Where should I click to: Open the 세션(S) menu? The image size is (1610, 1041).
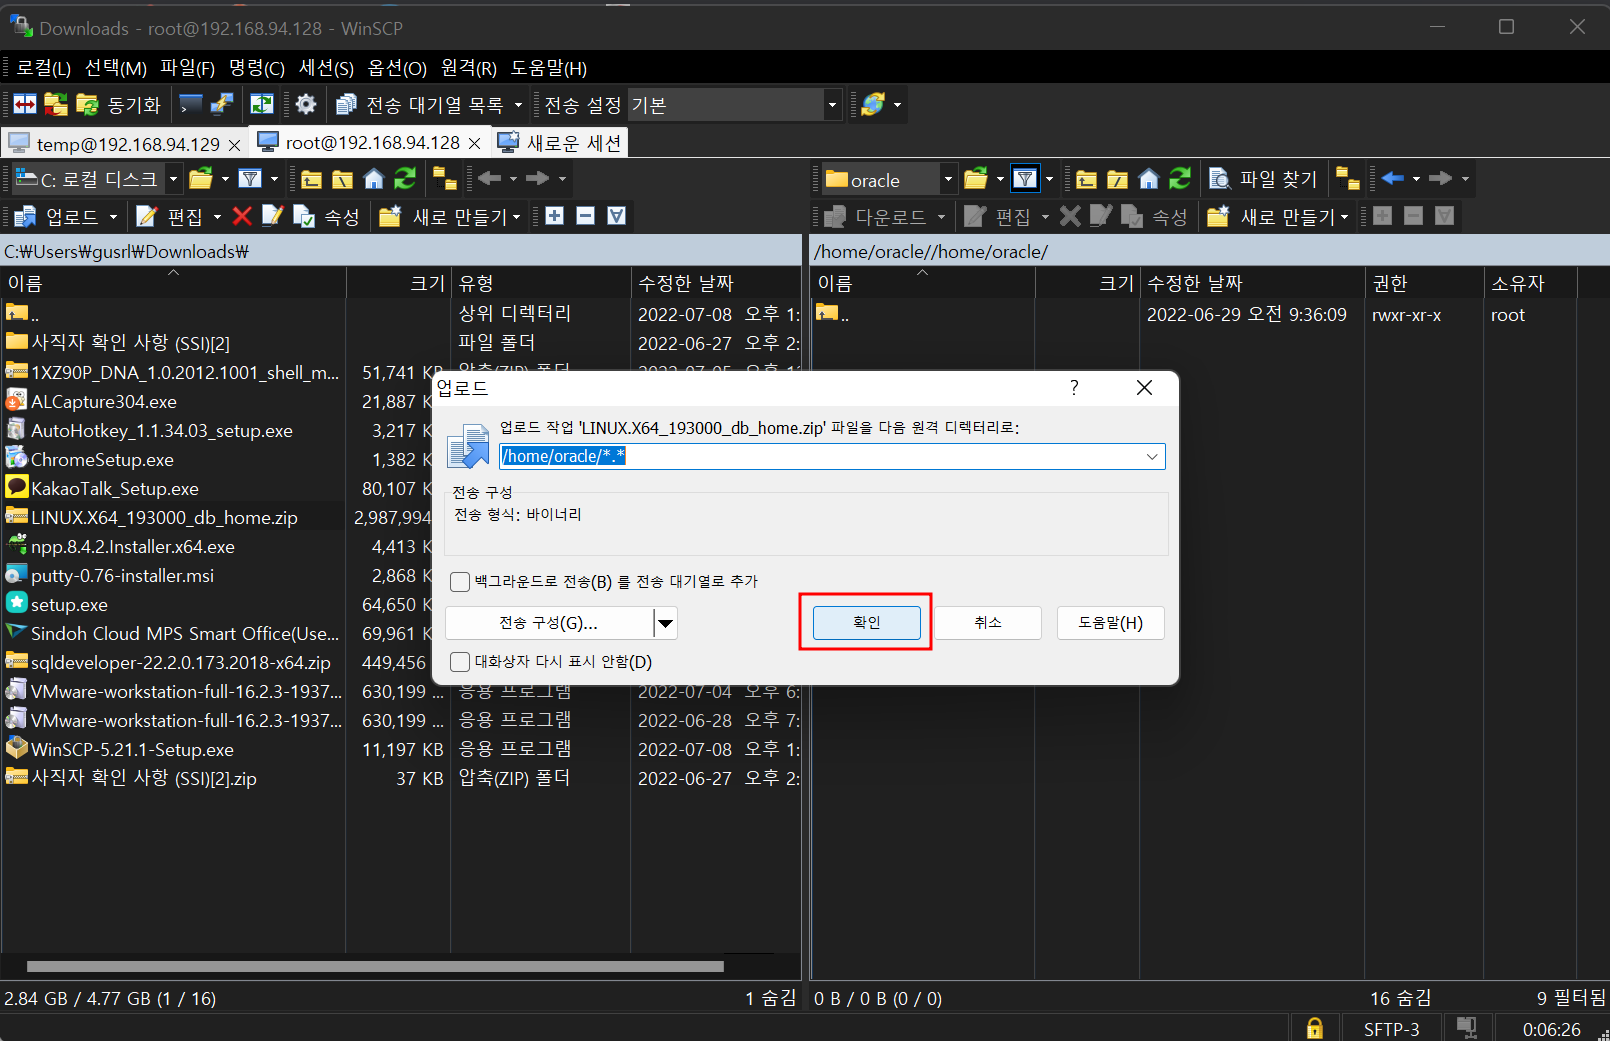click(326, 68)
